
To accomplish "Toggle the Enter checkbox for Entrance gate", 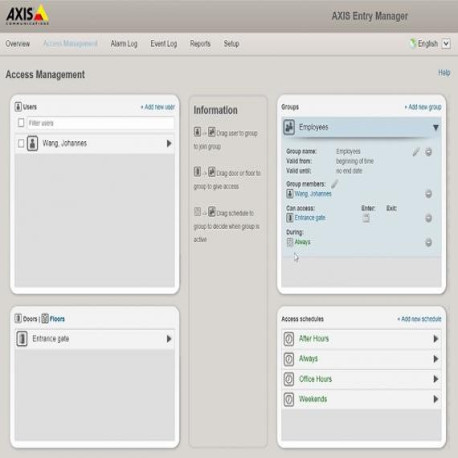I will pos(366,218).
